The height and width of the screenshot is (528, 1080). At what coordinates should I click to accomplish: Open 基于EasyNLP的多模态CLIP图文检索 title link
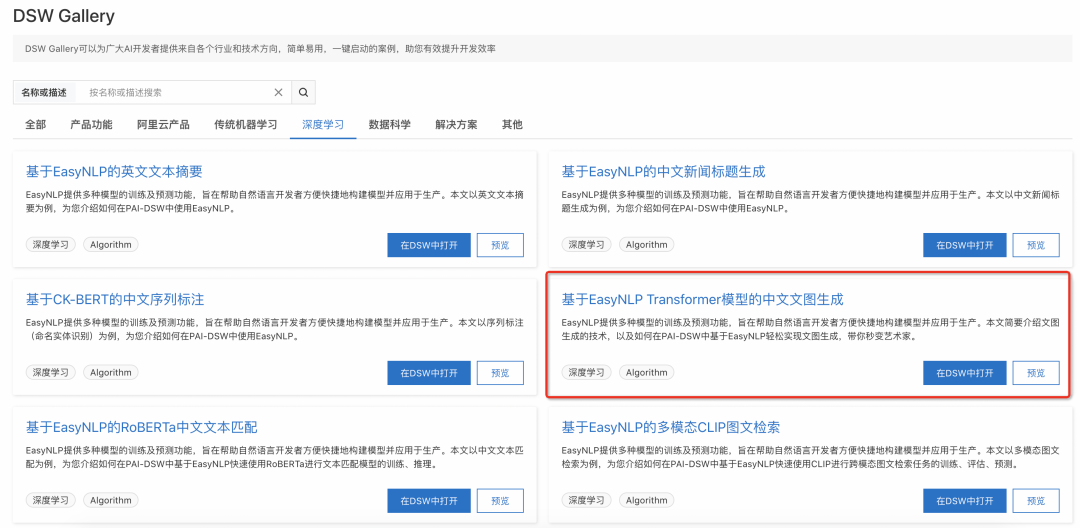click(671, 427)
